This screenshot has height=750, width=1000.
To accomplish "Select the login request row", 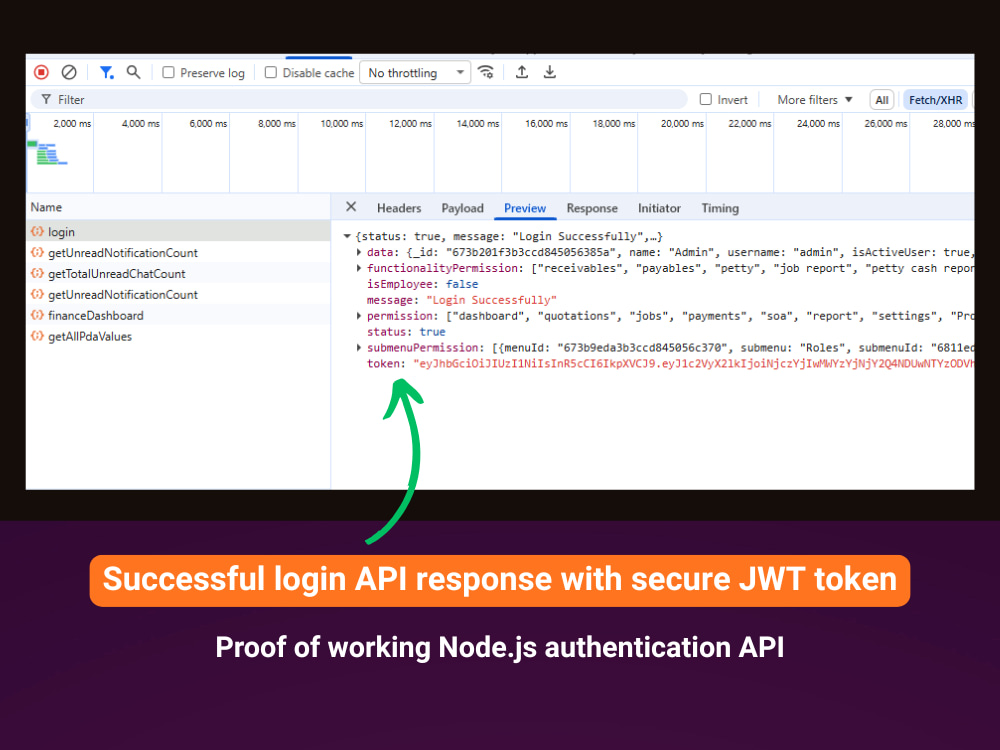I will click(x=178, y=232).
